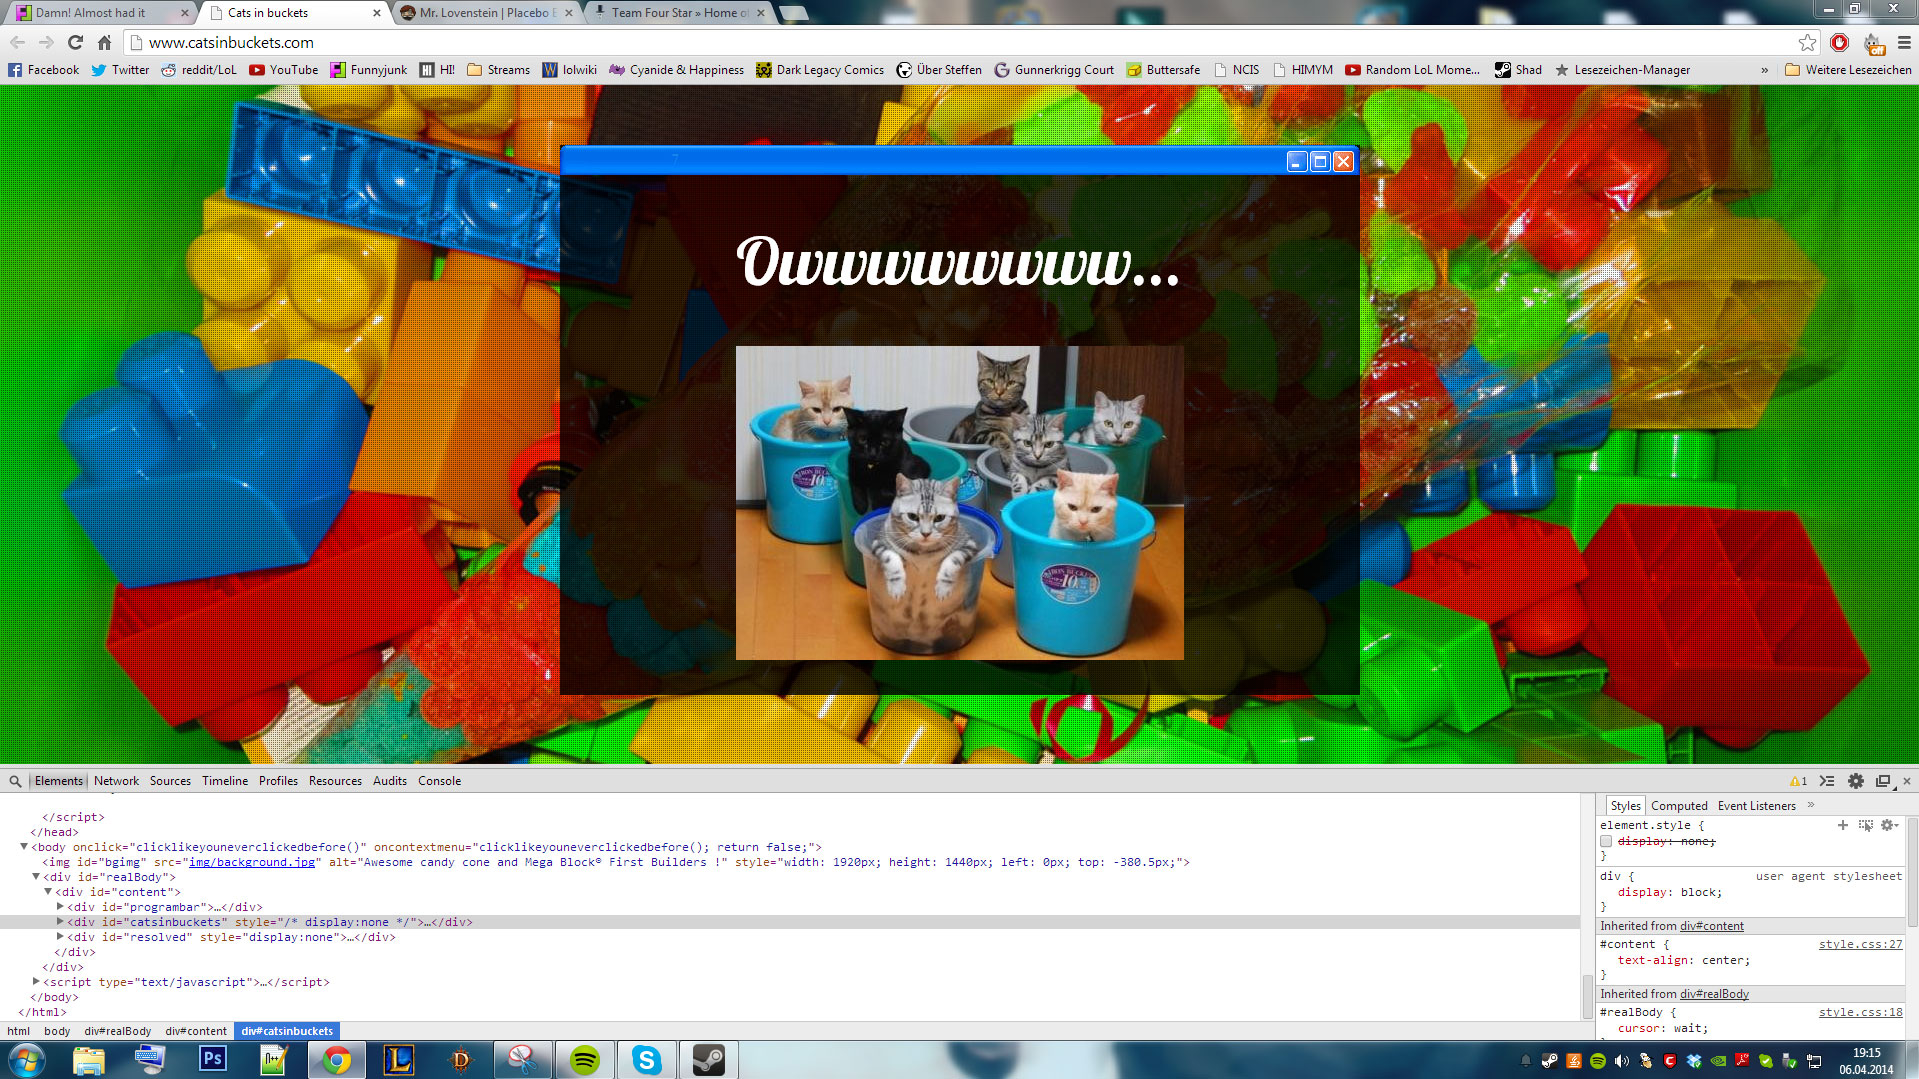
Task: Switch to the Sources panel
Action: [x=170, y=781]
